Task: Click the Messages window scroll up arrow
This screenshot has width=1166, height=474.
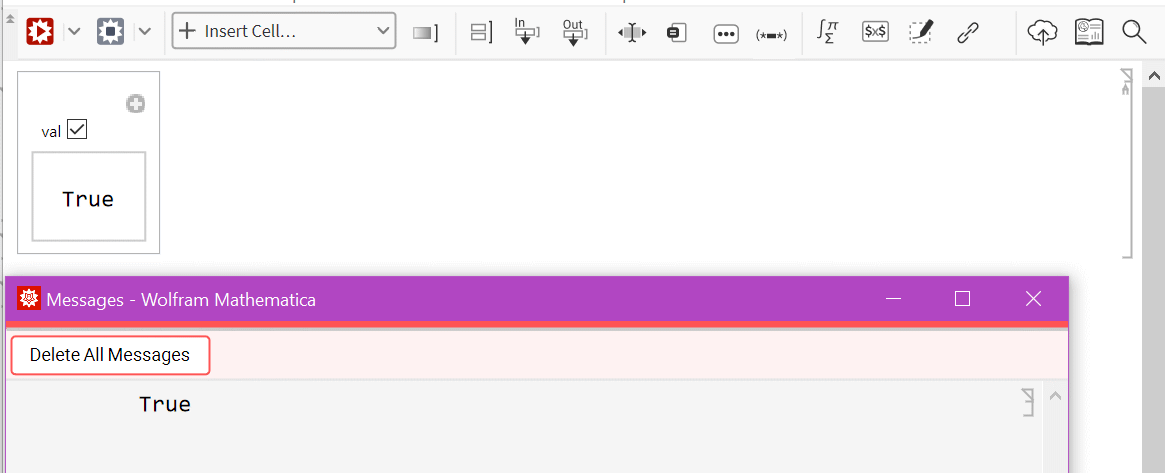Action: pos(1054,396)
